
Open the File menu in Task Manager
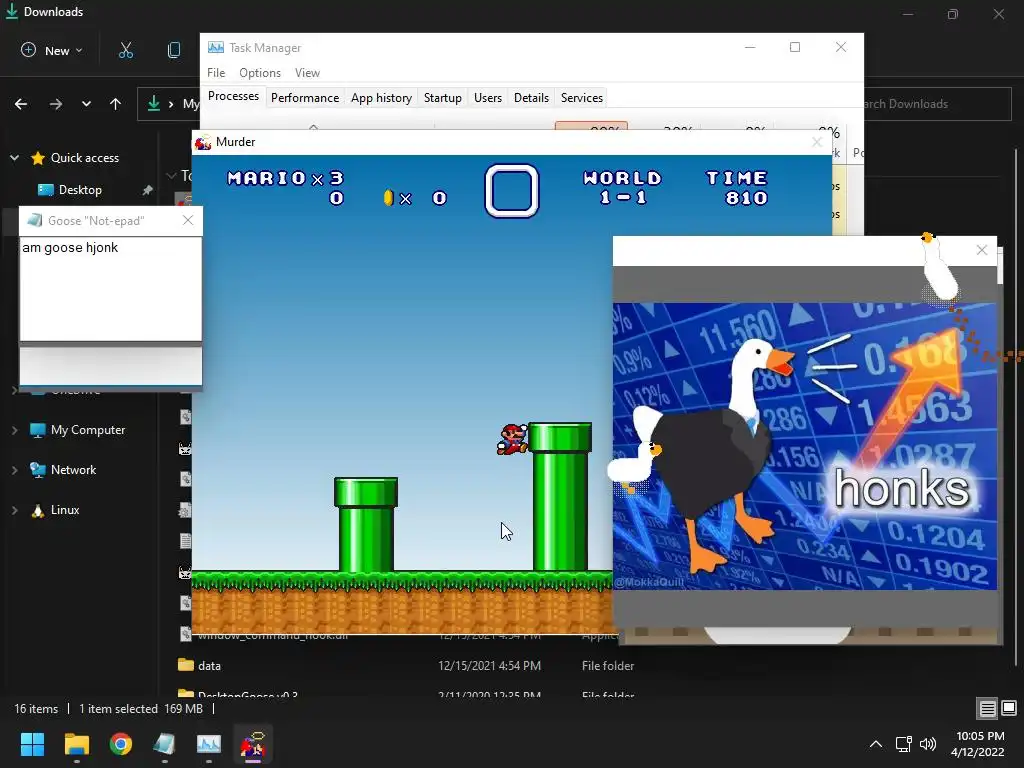pyautogui.click(x=216, y=72)
